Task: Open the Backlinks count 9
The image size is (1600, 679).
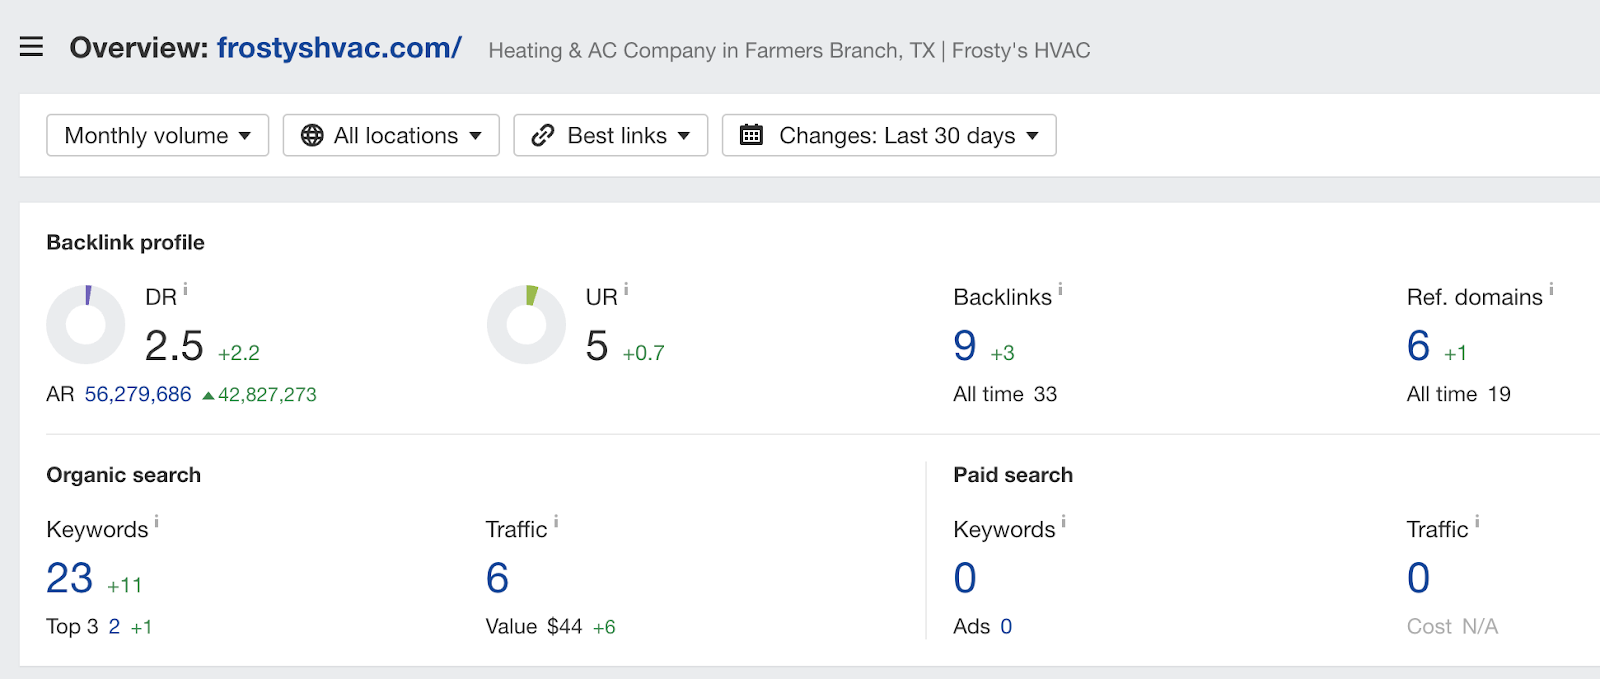Action: click(x=965, y=346)
